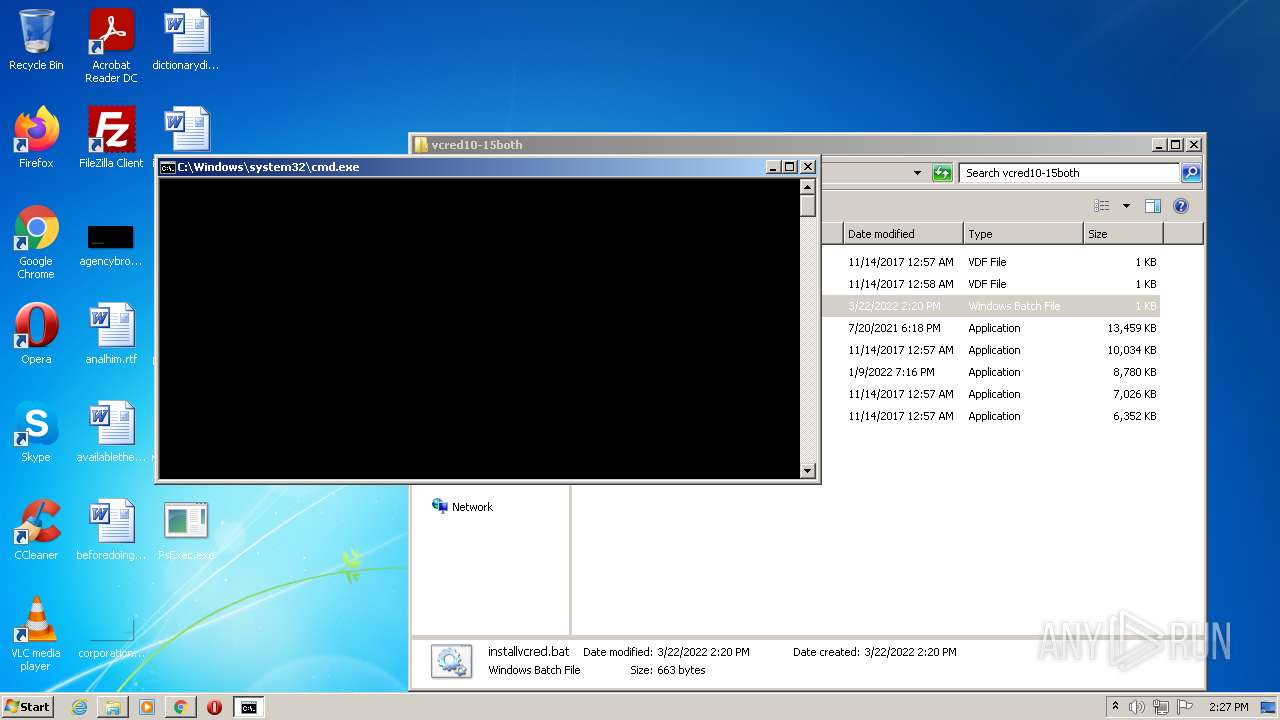
Task: Click the Internet Explorer taskbar icon
Action: (x=80, y=707)
